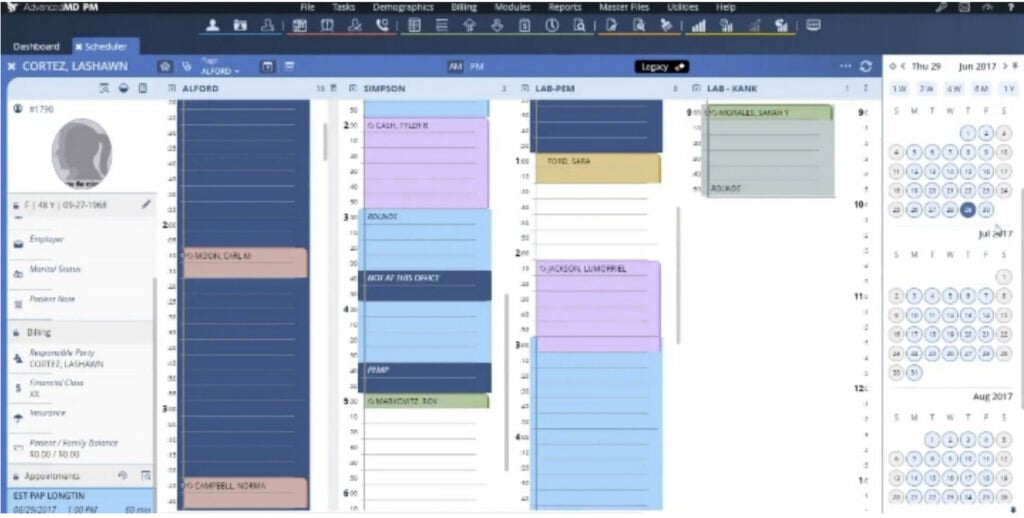Click the patient profile photo

(x=81, y=153)
